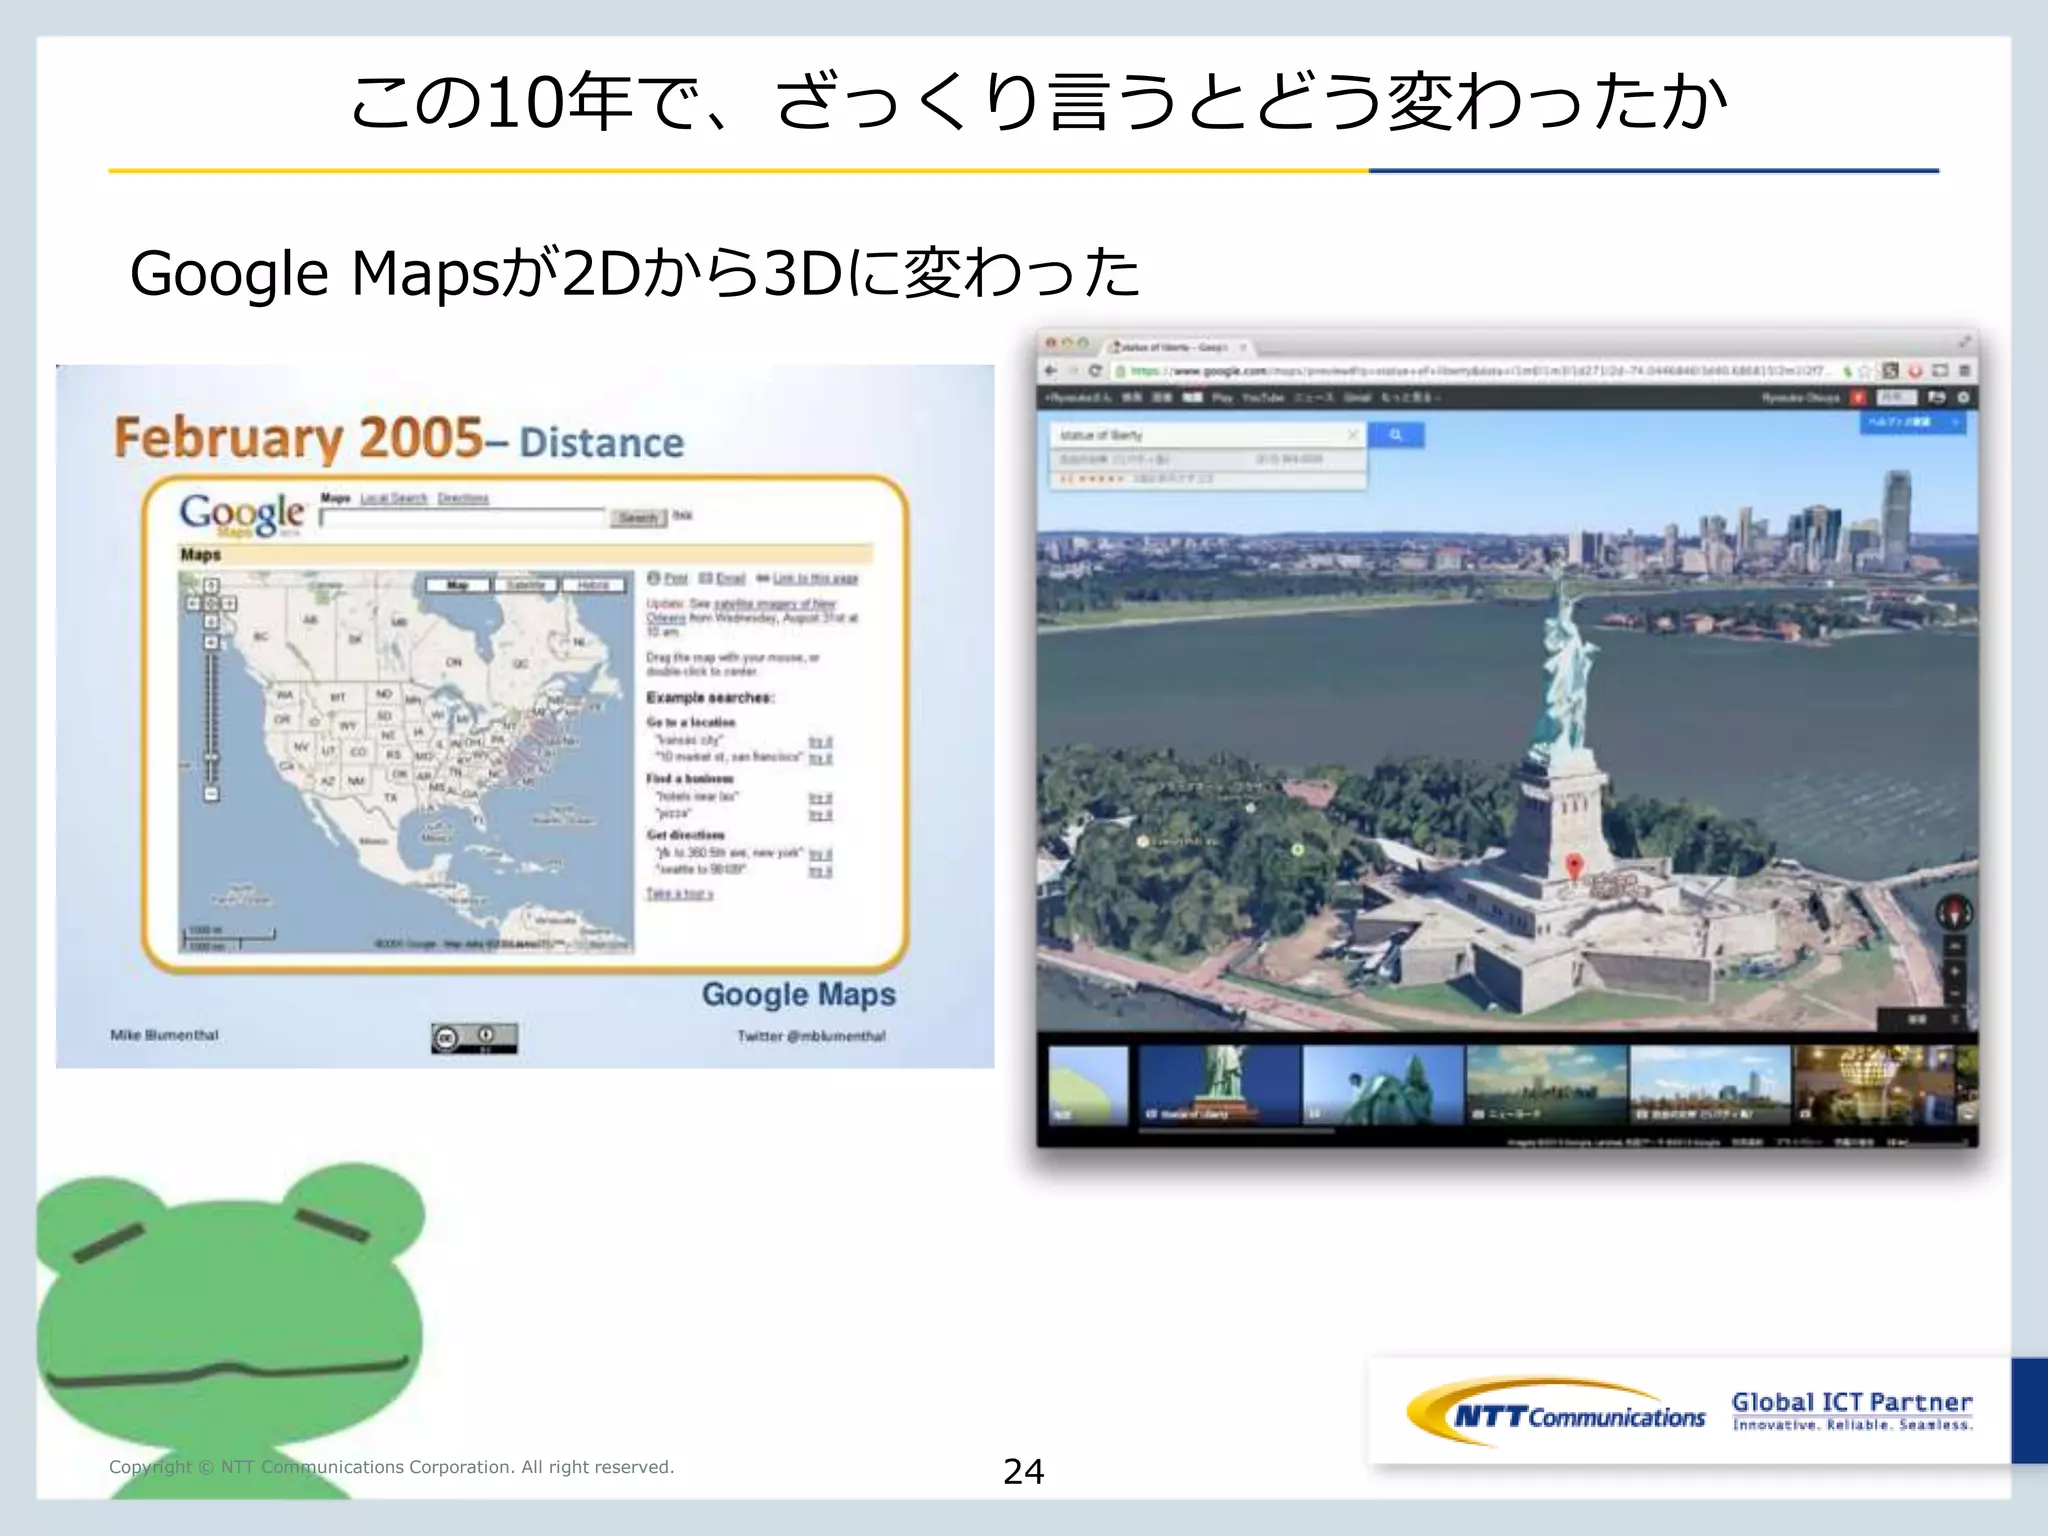Zoom out with minus button on 3D map
Image resolution: width=2048 pixels, height=1536 pixels.
1954,994
